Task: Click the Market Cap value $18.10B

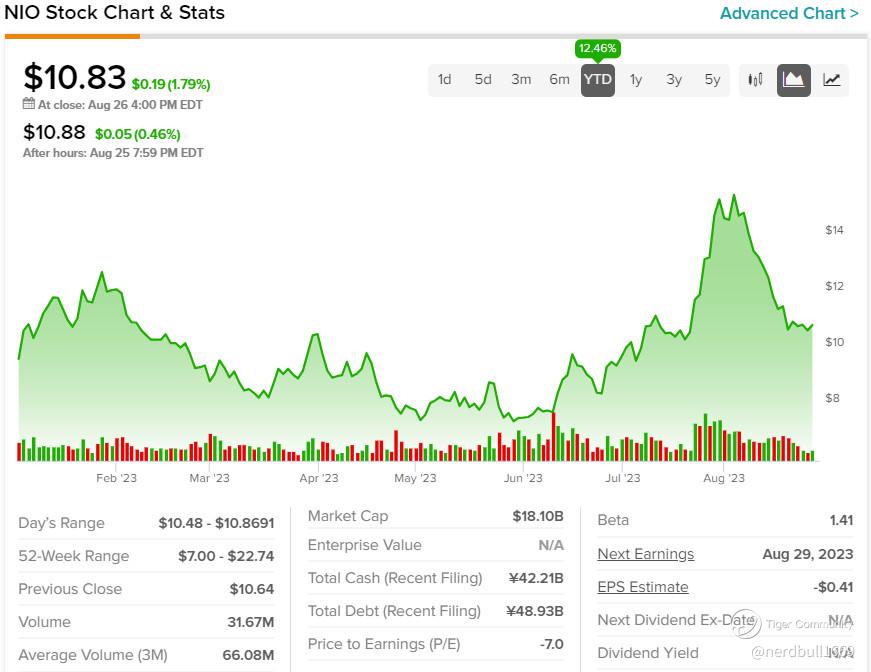Action: [538, 516]
